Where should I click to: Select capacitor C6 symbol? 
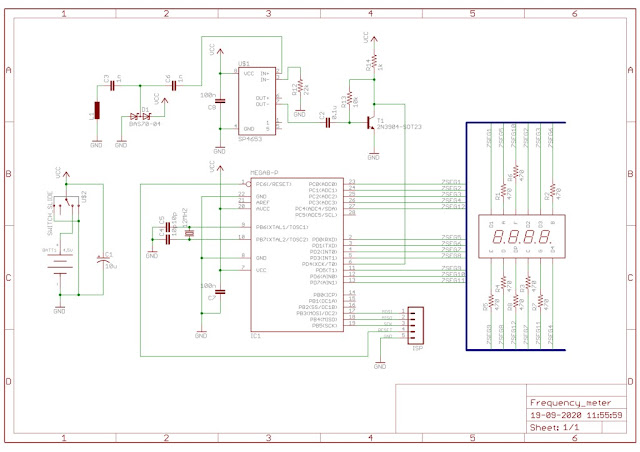coord(174,86)
